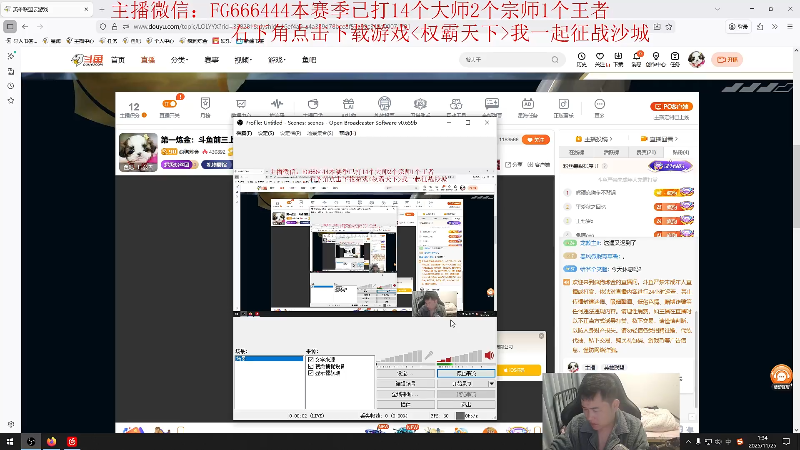Image resolution: width=800 pixels, height=450 pixels.
Task: Click the star icon in browser sidebar
Action: [x=11, y=101]
